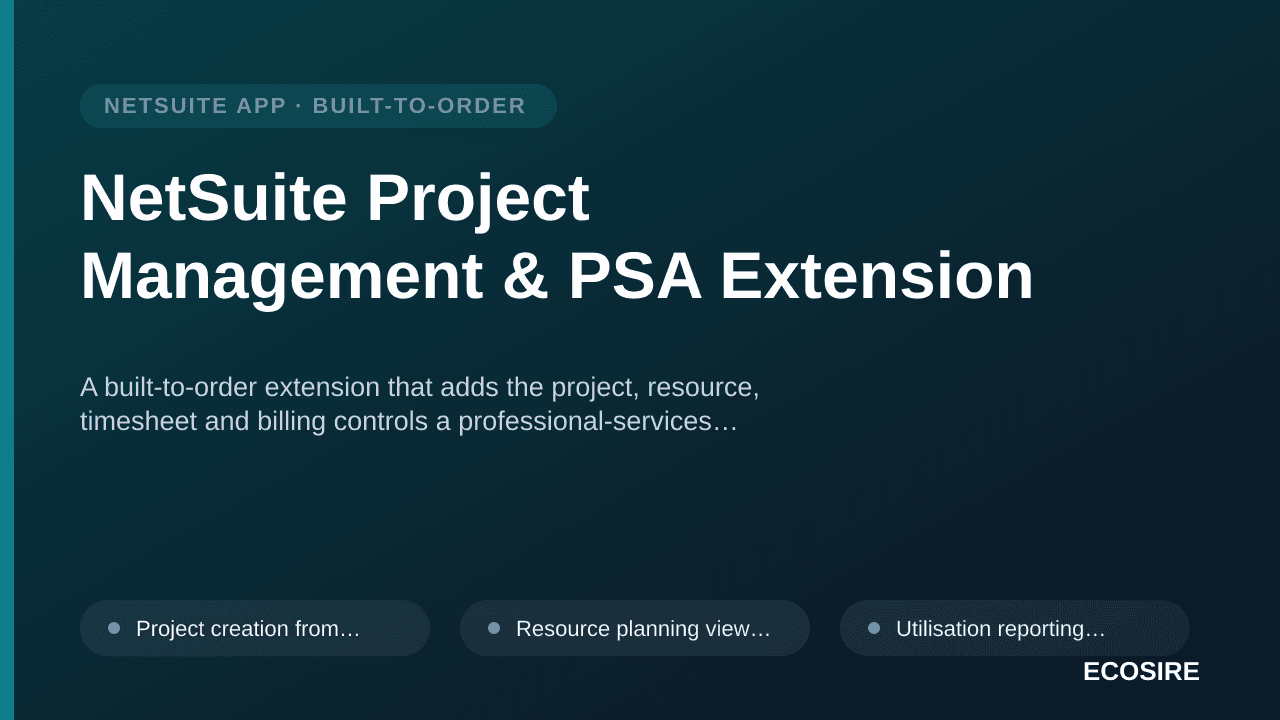Select the "Project creation from…" feature pill
This screenshot has height=720, width=1280.
point(255,628)
